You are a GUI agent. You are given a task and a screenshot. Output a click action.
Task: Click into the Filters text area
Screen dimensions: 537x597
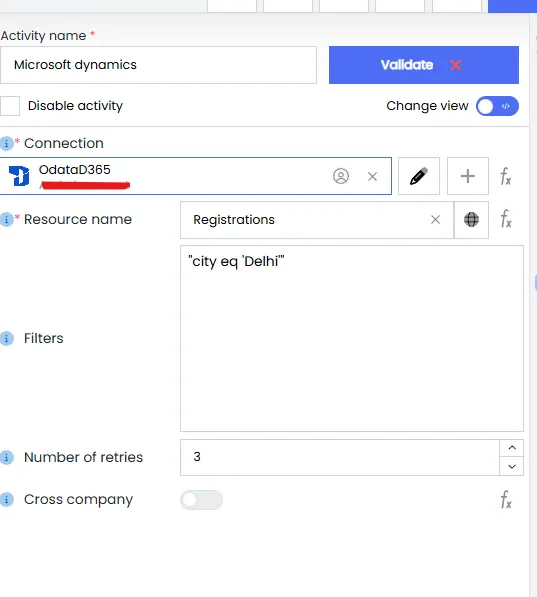point(352,338)
